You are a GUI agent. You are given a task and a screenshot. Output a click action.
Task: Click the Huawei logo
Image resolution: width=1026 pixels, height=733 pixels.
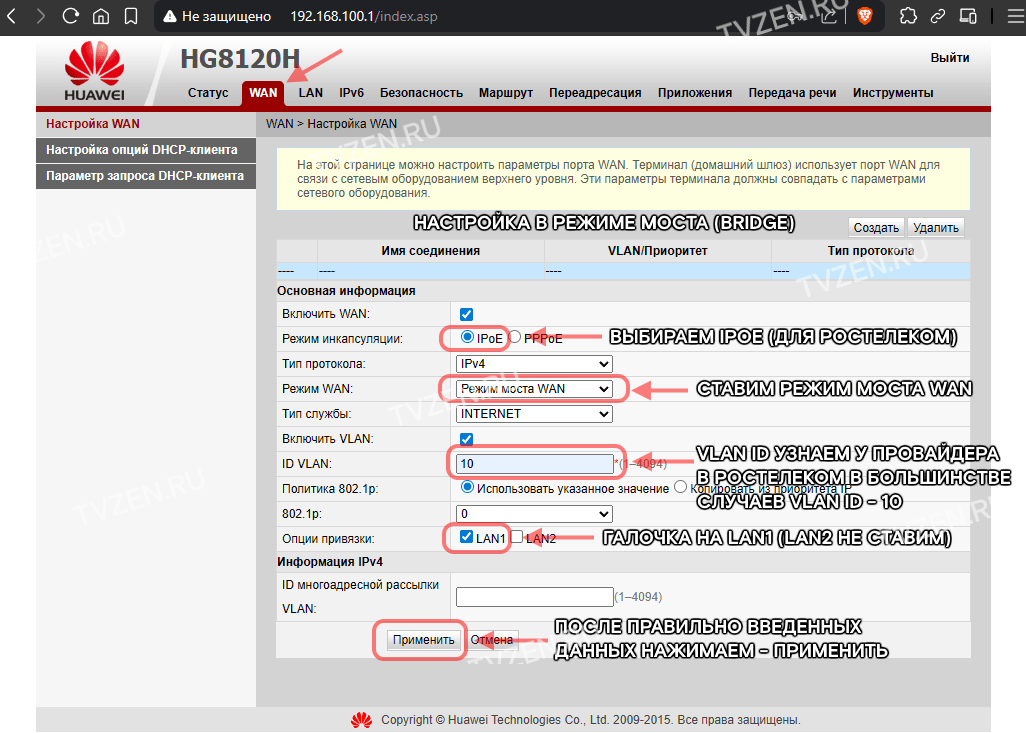[94, 71]
